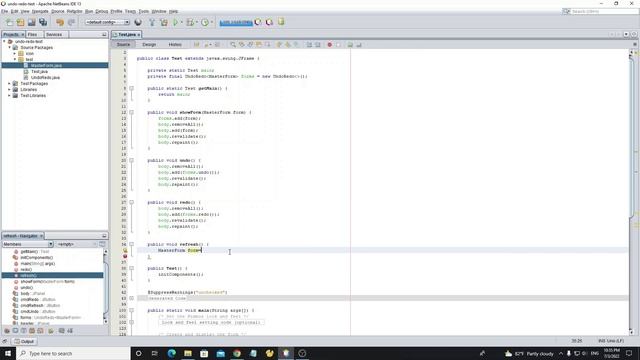The width and height of the screenshot is (640, 360).
Task: Toggle the fourth Navigator filter icon
Action: 32,331
